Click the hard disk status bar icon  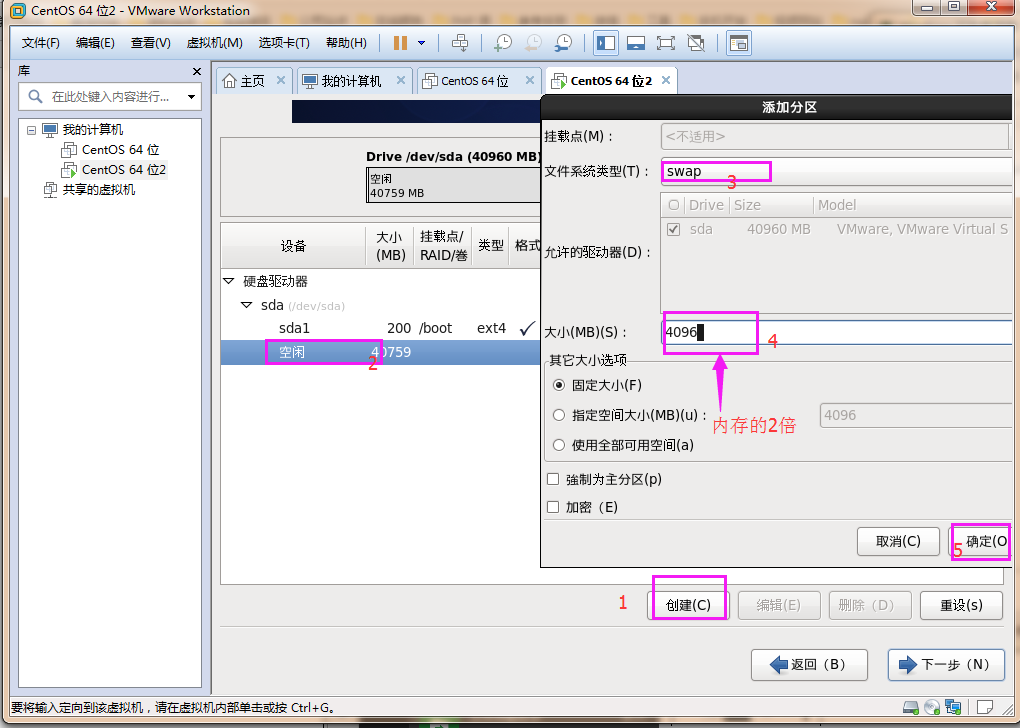click(911, 707)
